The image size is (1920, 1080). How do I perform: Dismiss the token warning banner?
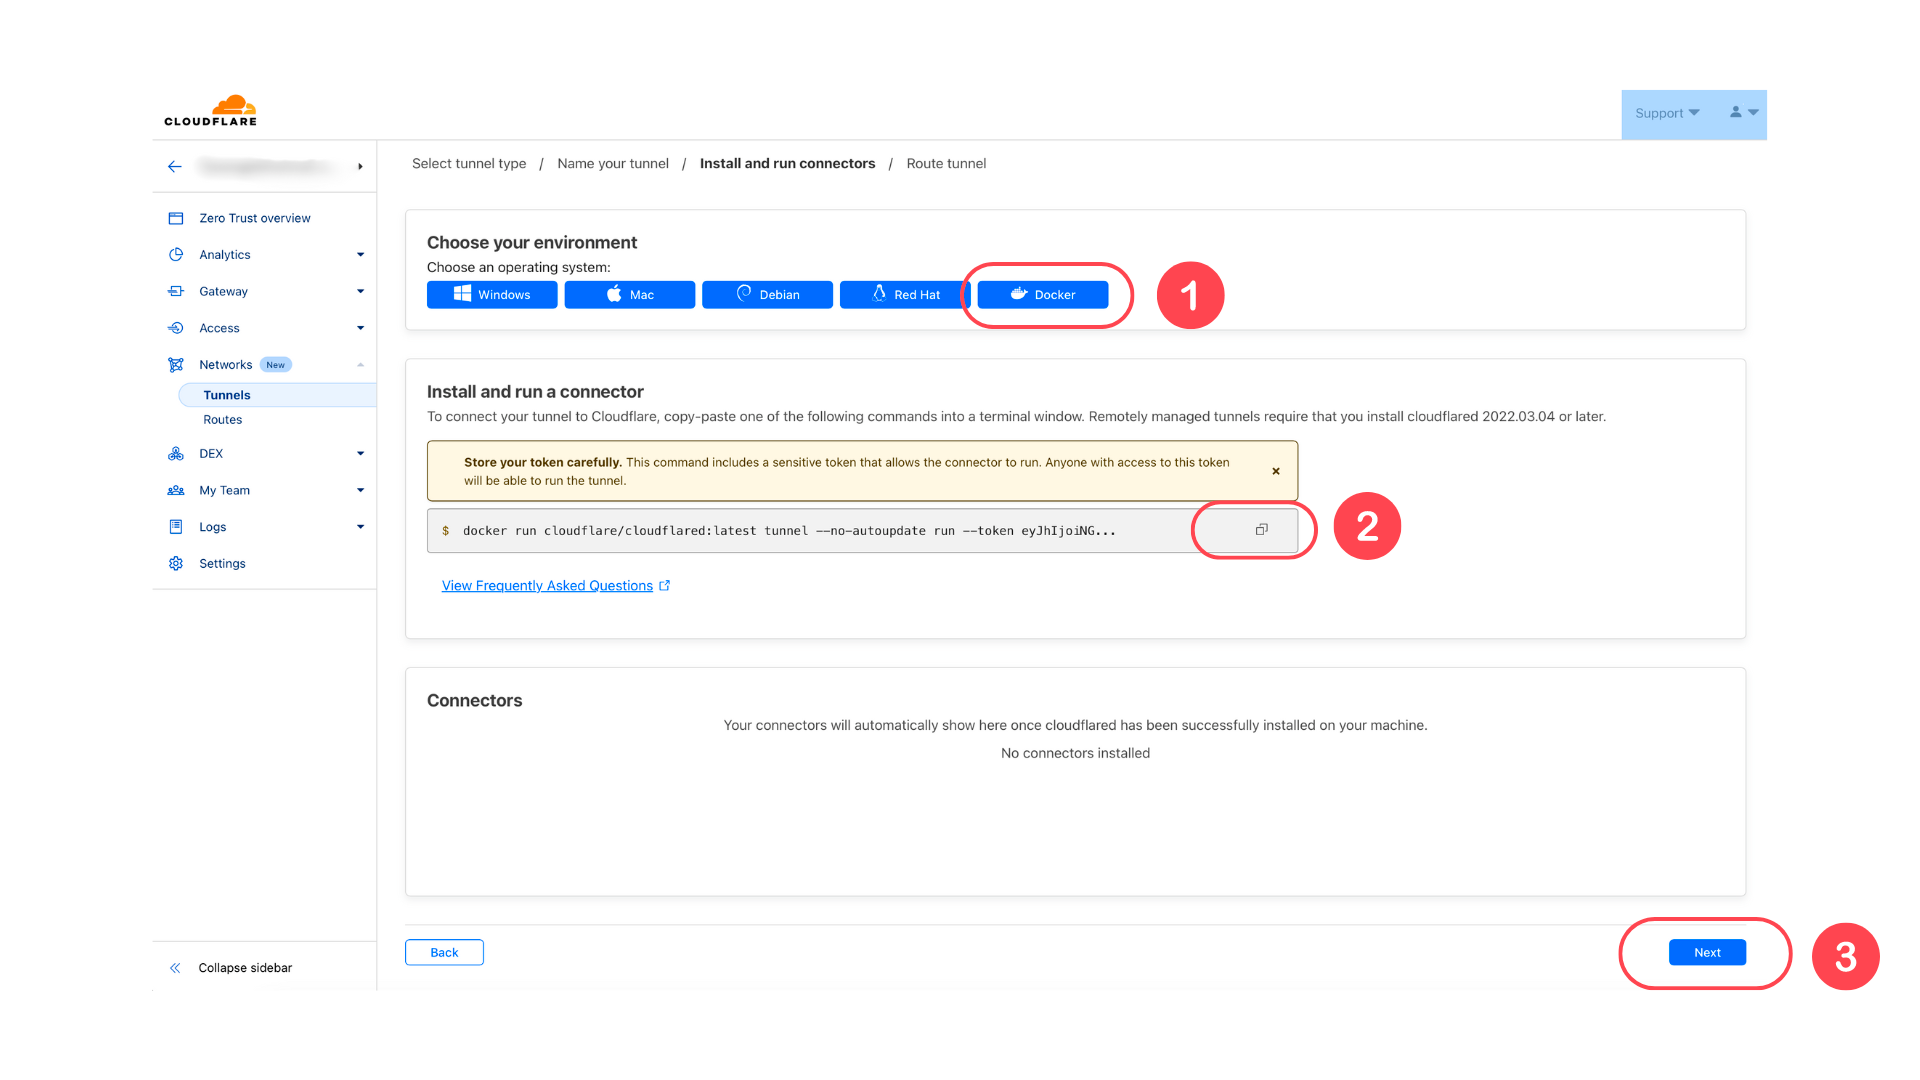1276,471
